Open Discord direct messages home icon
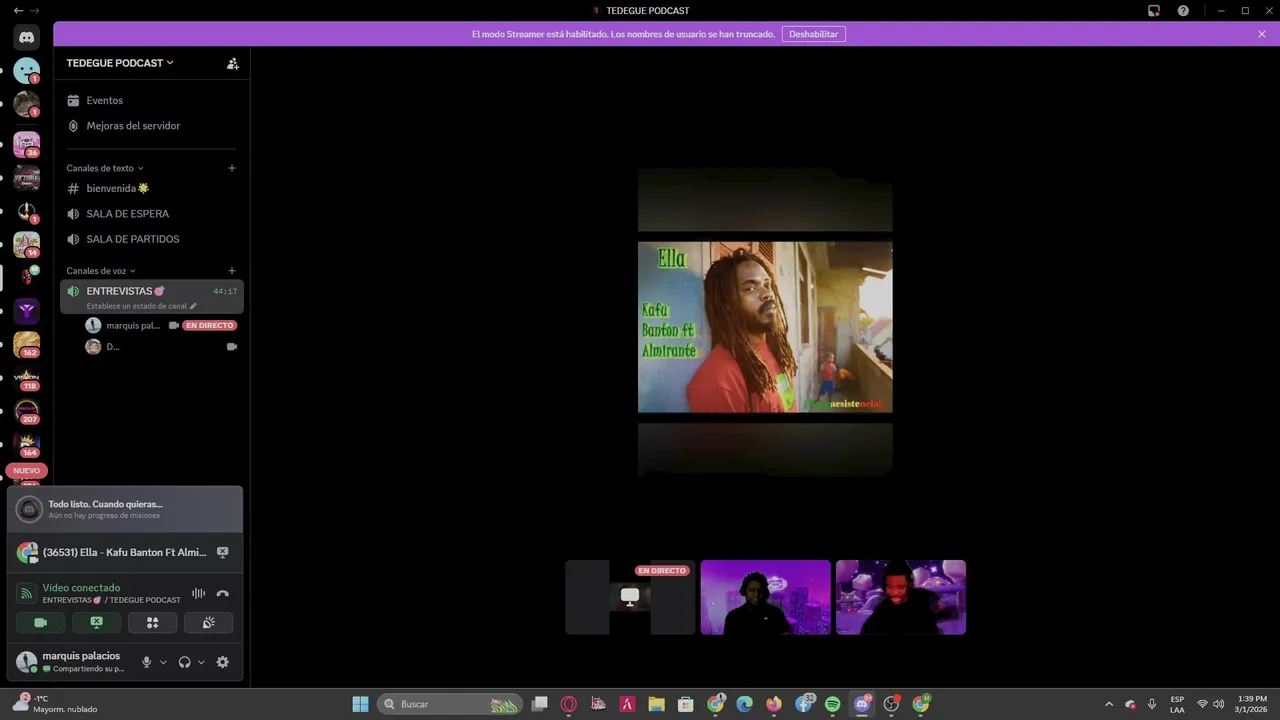Screen dimensions: 1280x720 [x=27, y=37]
